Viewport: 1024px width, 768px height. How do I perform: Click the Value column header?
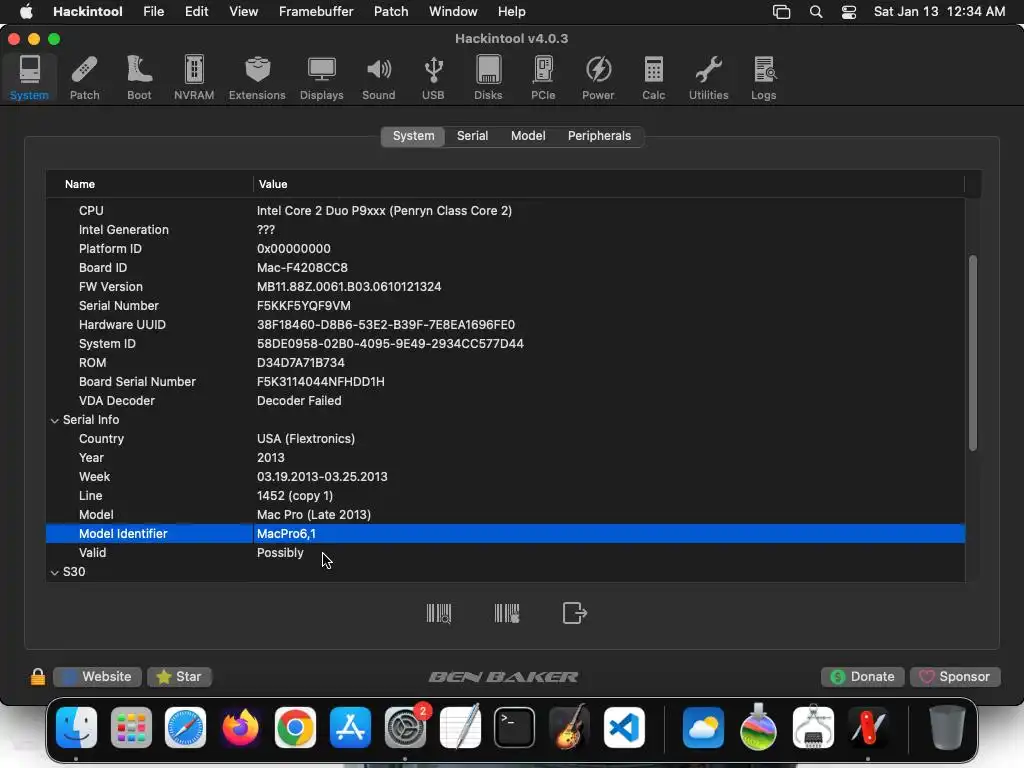609,184
